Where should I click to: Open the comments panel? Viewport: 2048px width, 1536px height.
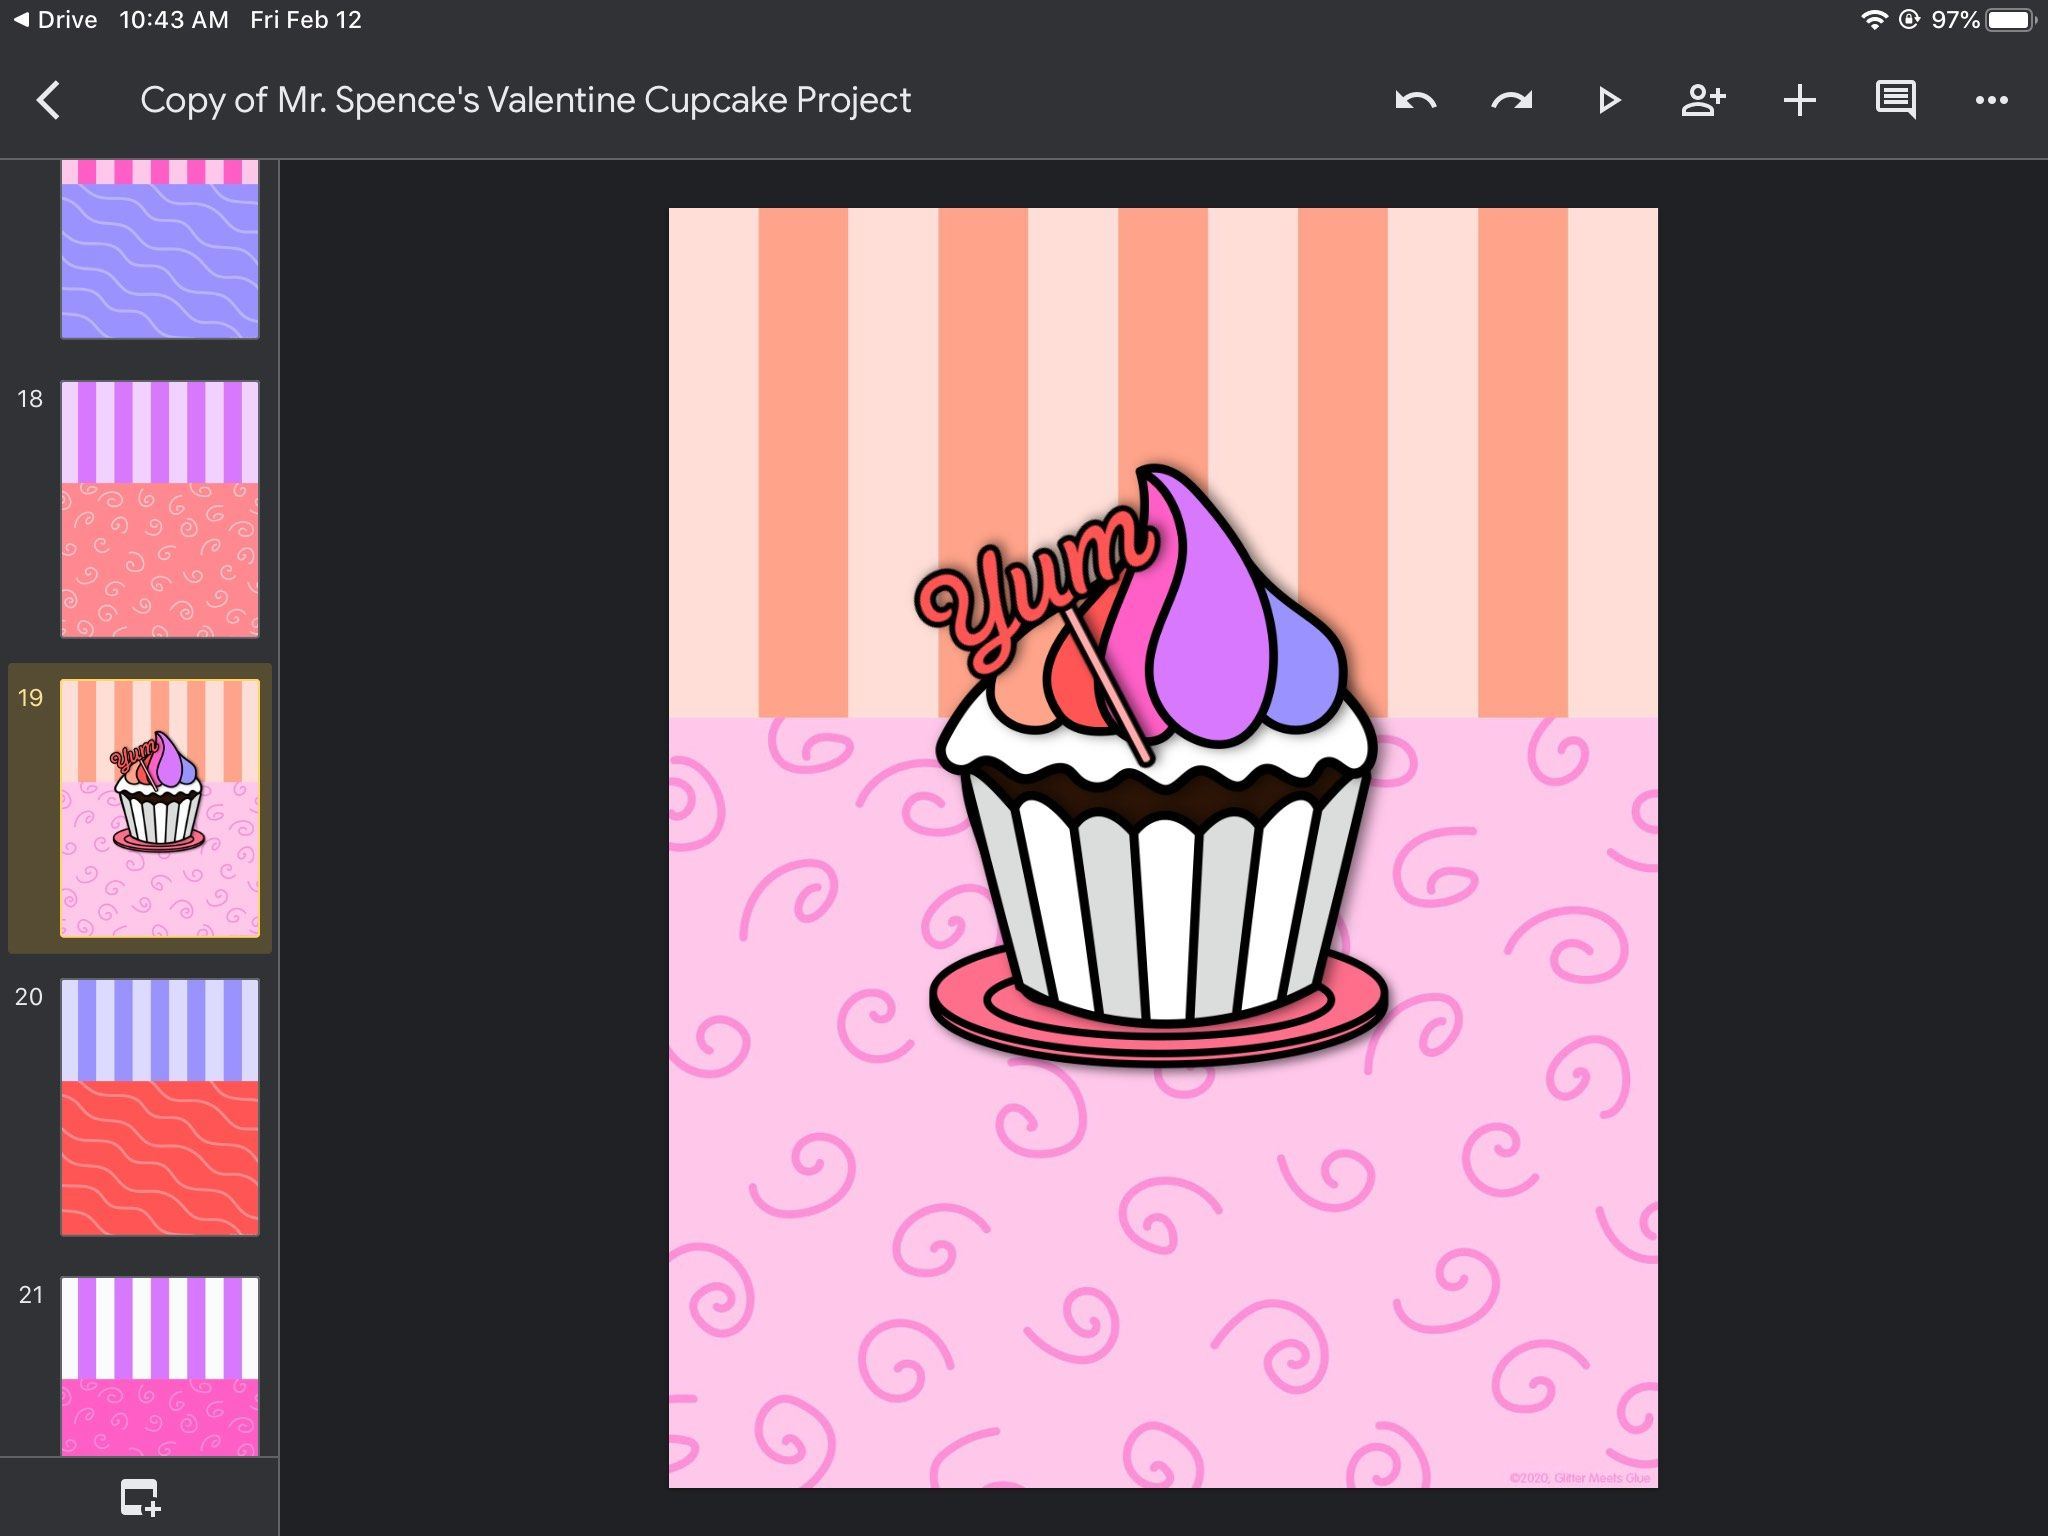[1895, 100]
